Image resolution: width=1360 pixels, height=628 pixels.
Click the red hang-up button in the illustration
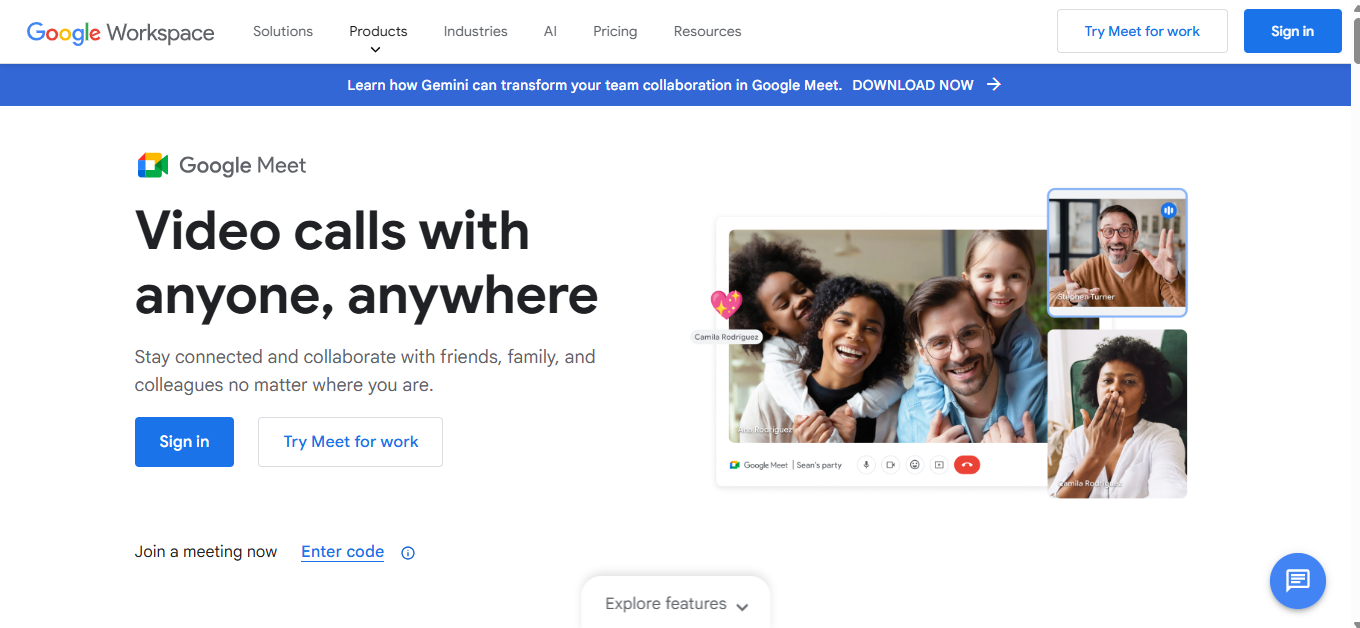967,465
